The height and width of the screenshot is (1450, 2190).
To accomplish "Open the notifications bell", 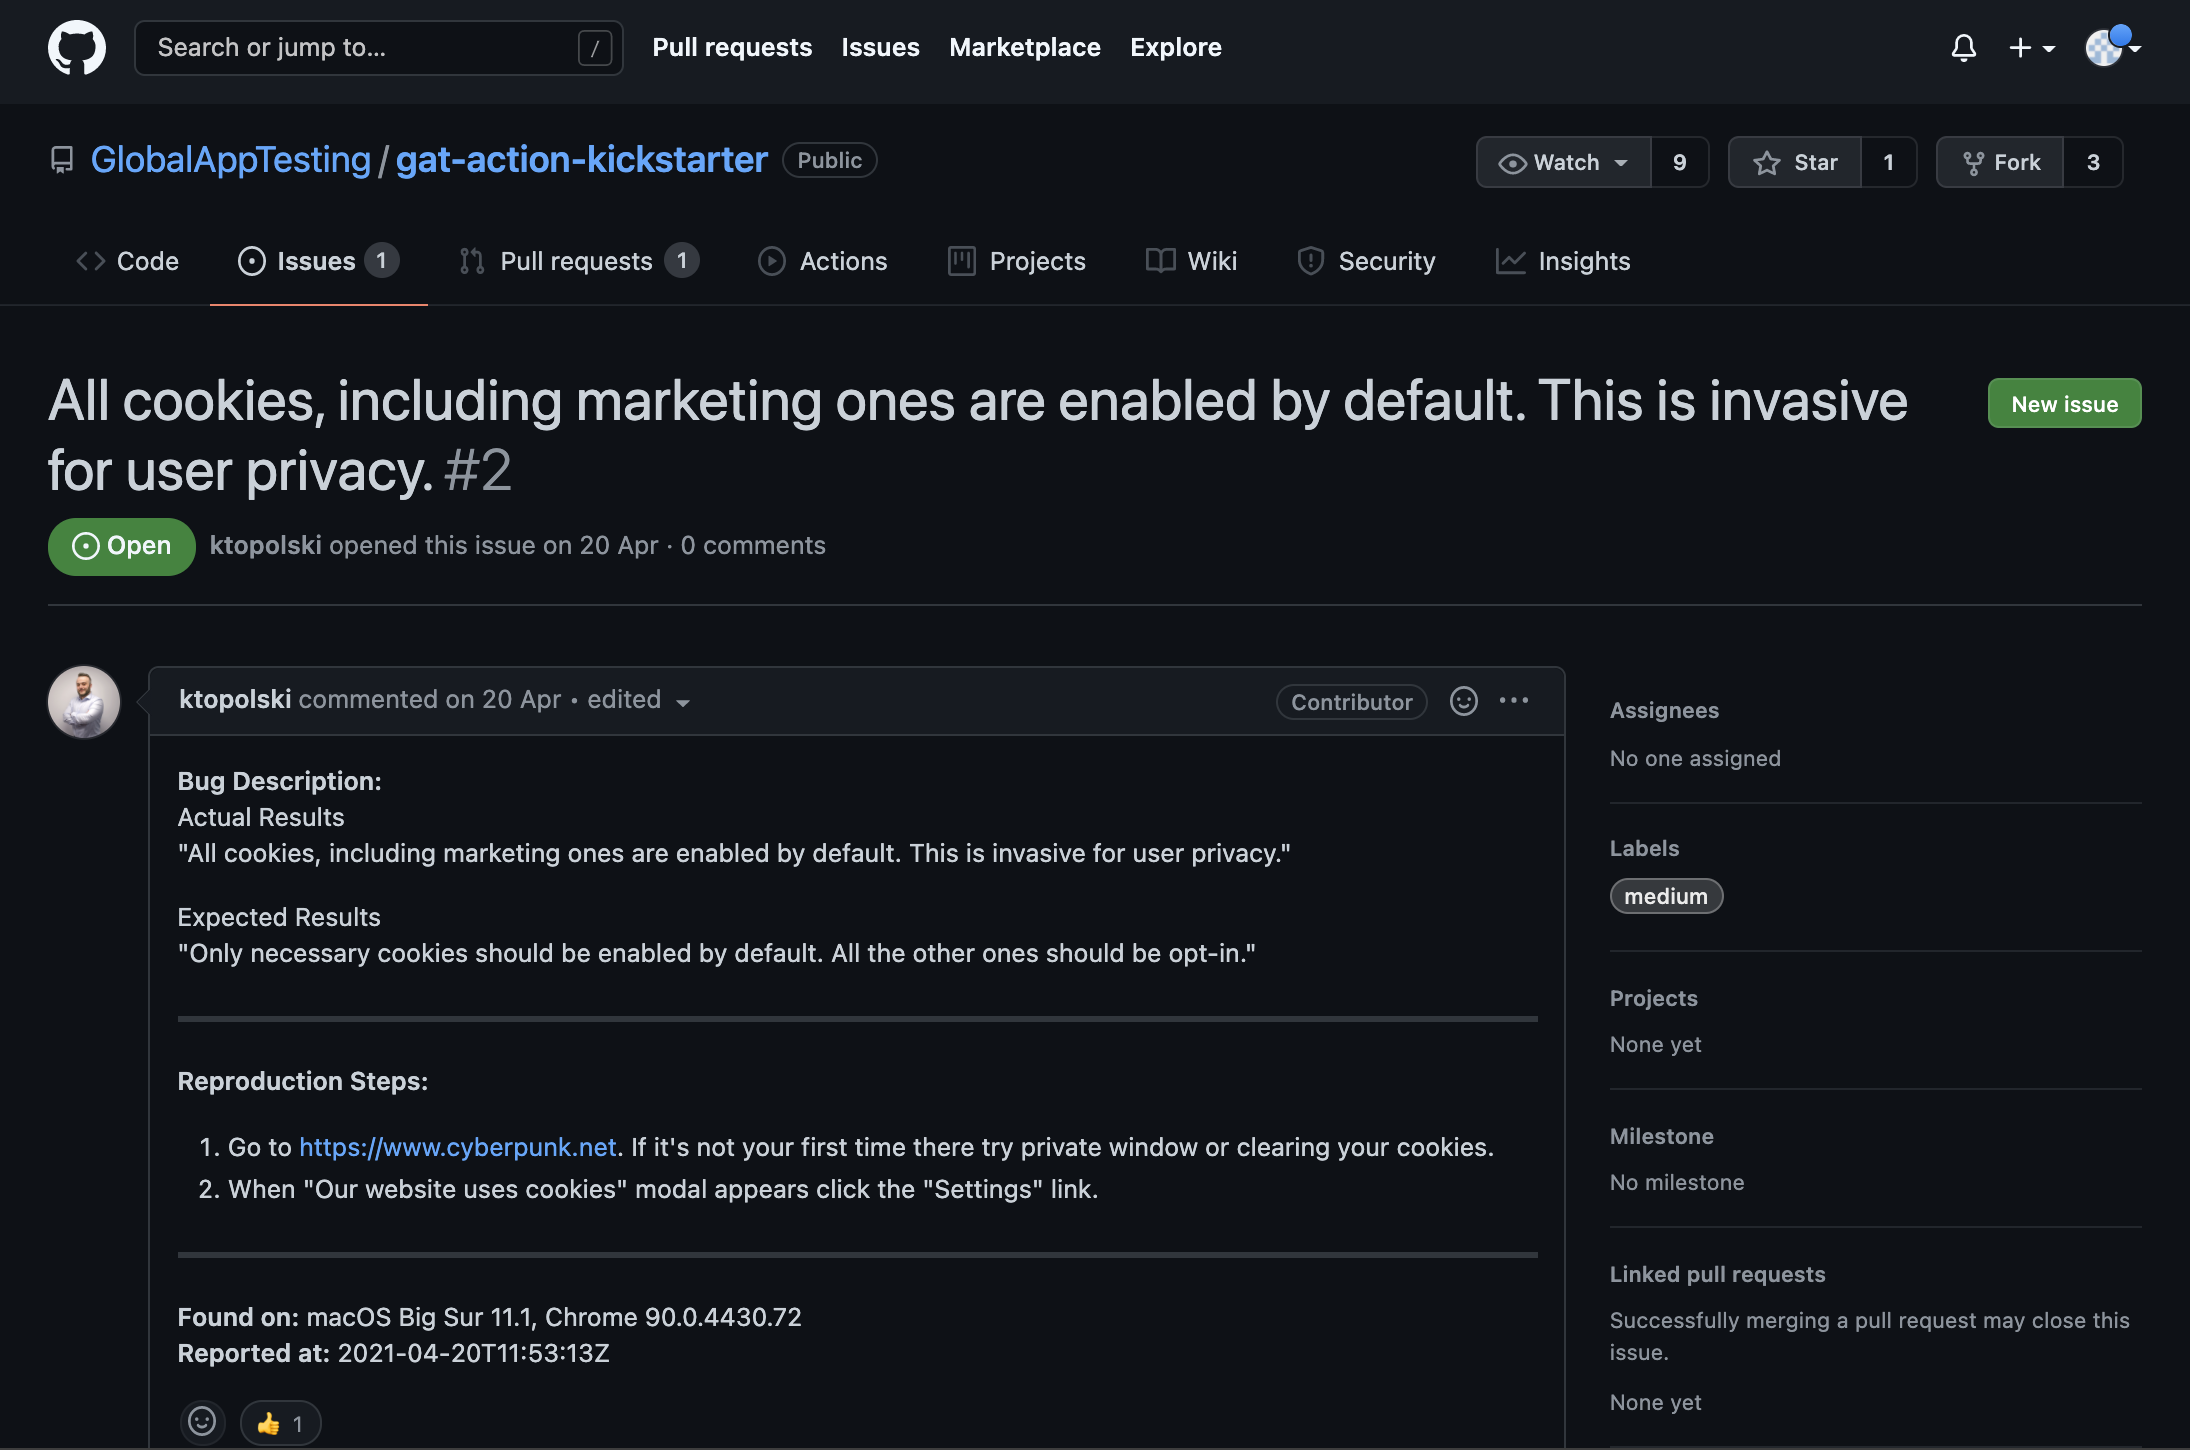I will tap(1963, 47).
